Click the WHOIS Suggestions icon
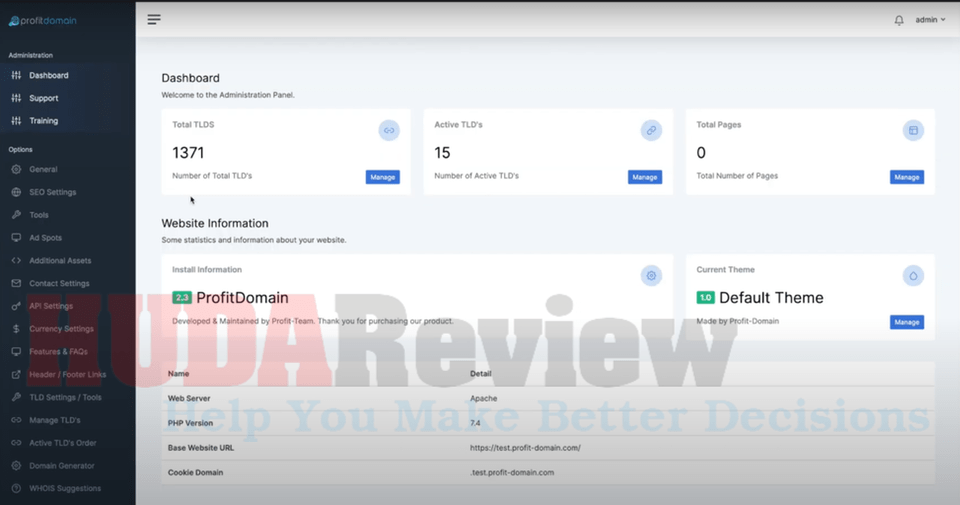Screen dimensions: 960x505 tap(16, 488)
